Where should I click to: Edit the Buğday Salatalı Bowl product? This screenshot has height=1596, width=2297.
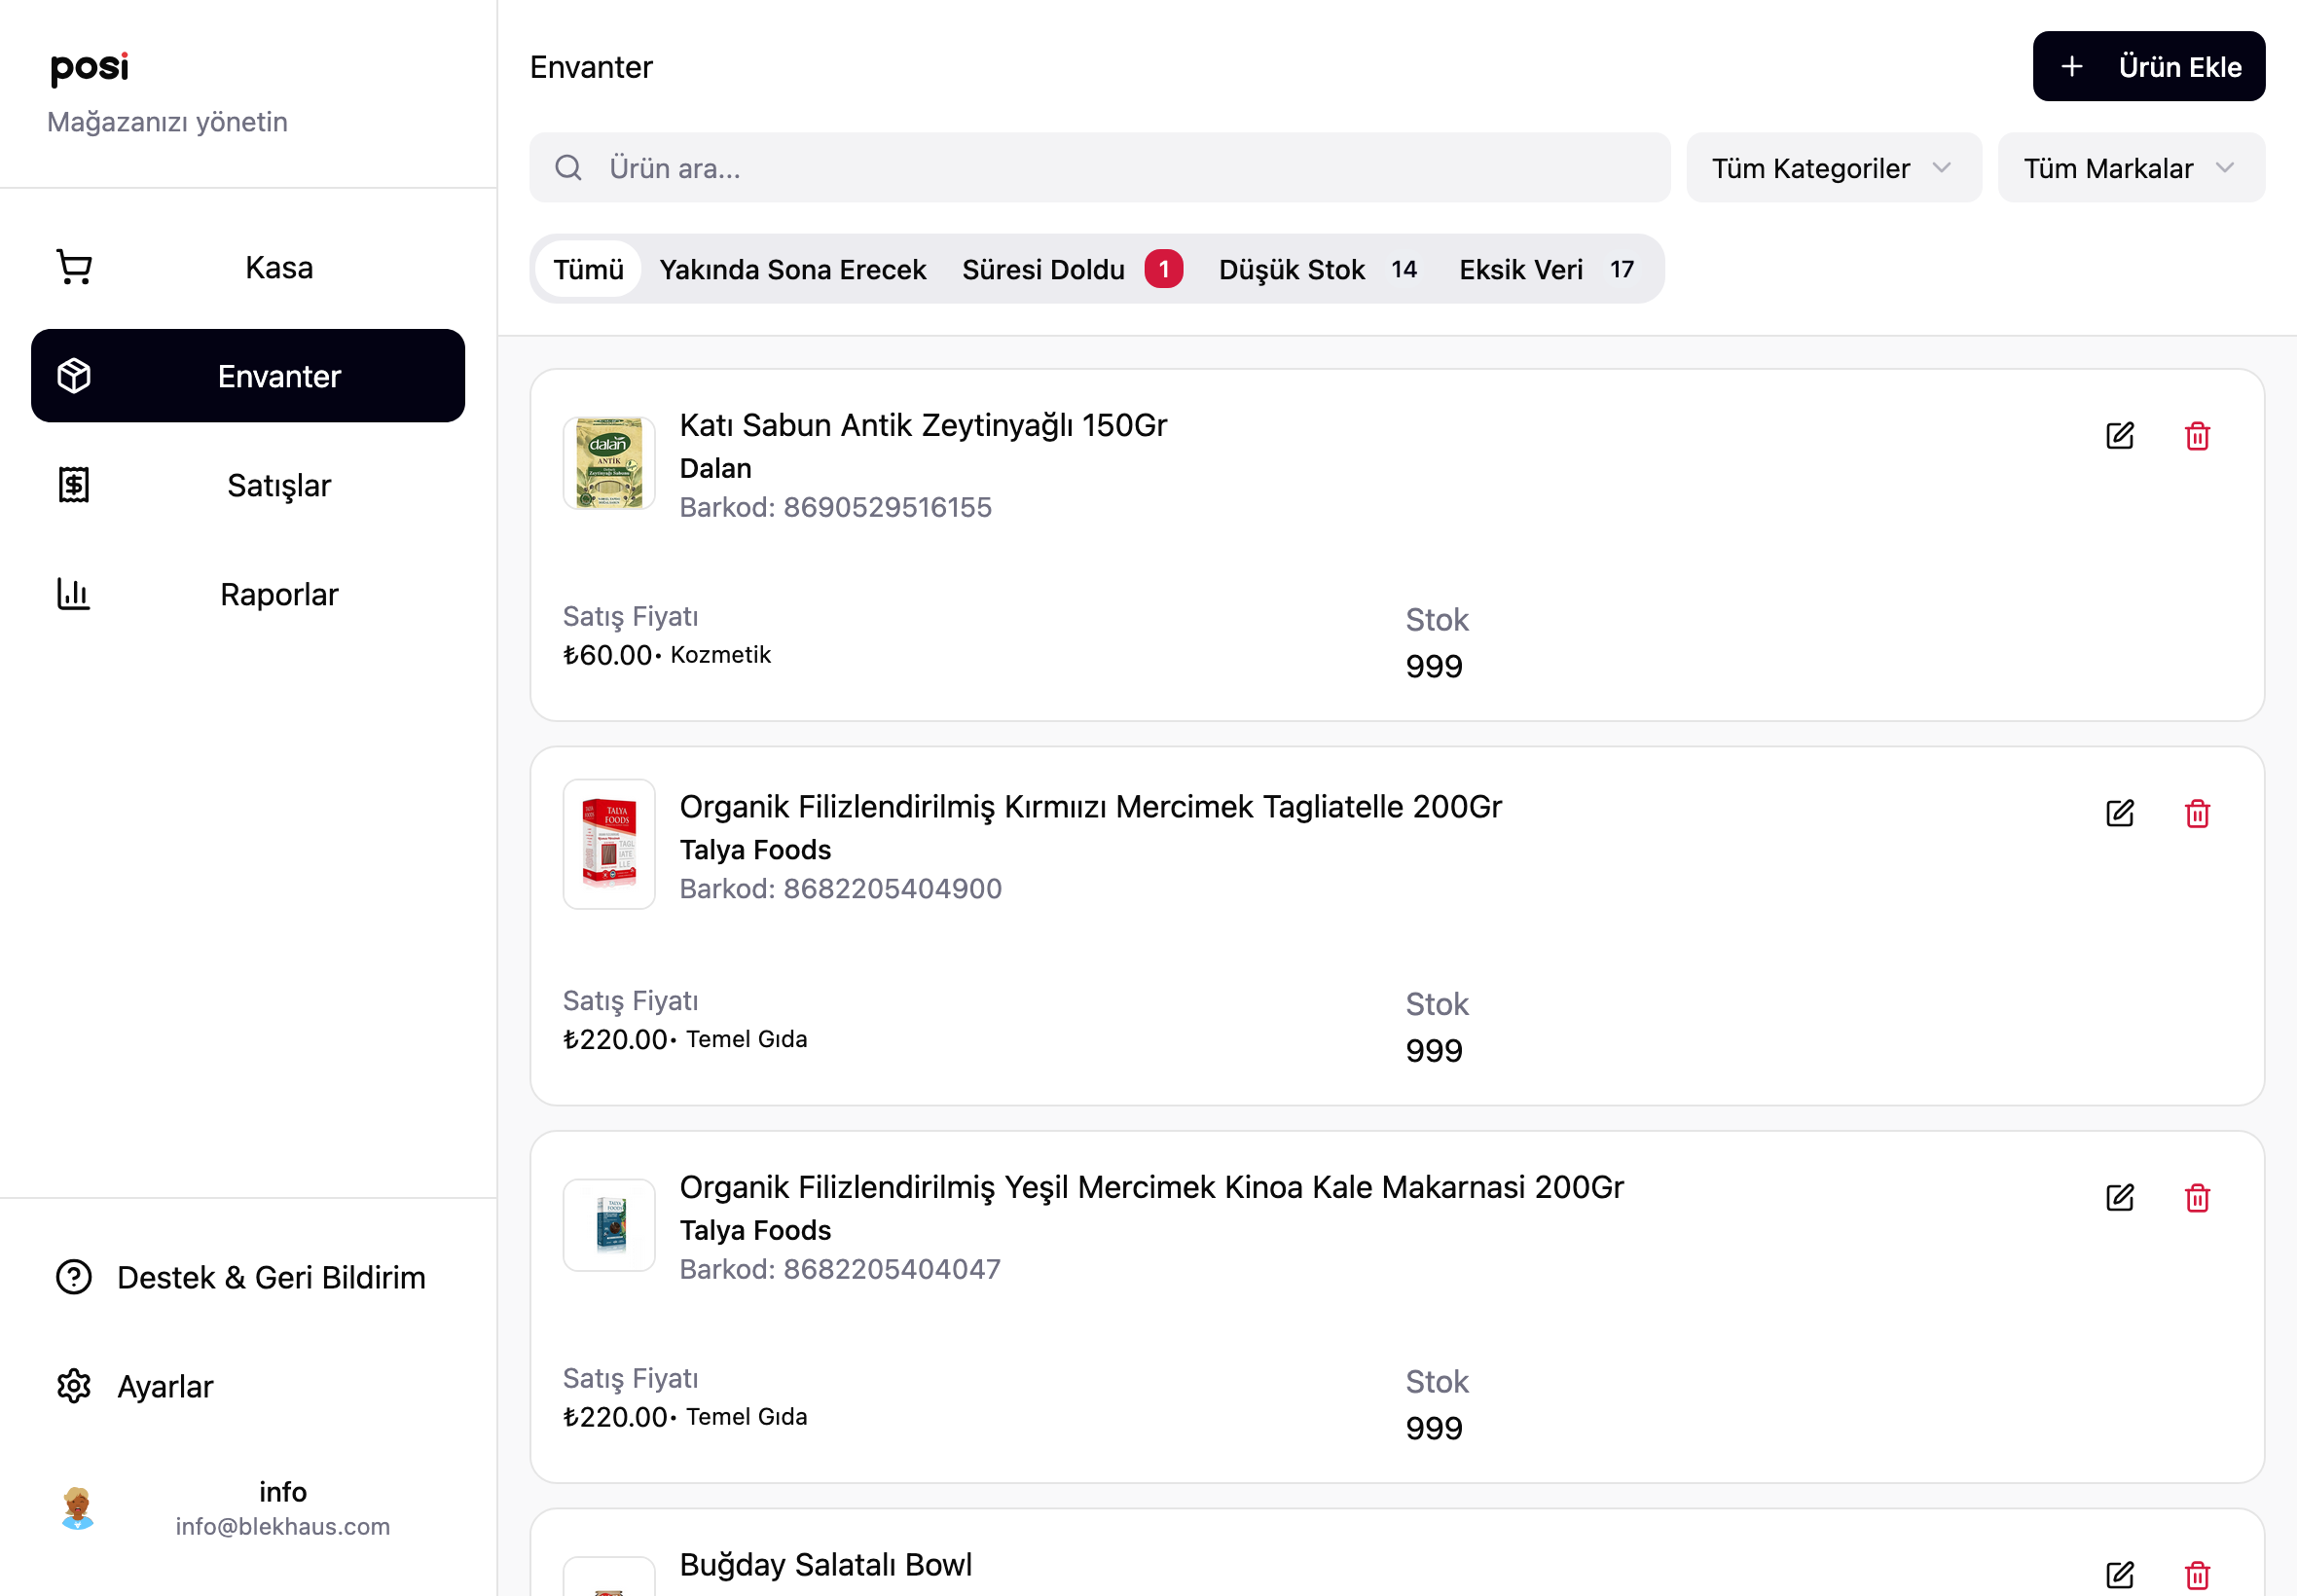pyautogui.click(x=2120, y=1575)
